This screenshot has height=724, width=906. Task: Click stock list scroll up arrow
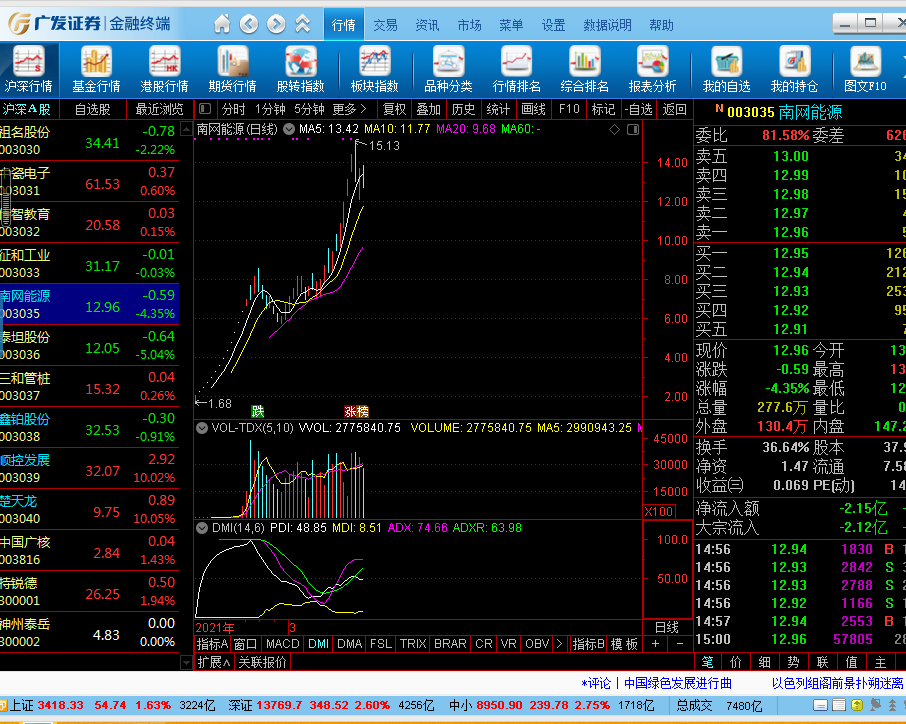click(x=186, y=129)
